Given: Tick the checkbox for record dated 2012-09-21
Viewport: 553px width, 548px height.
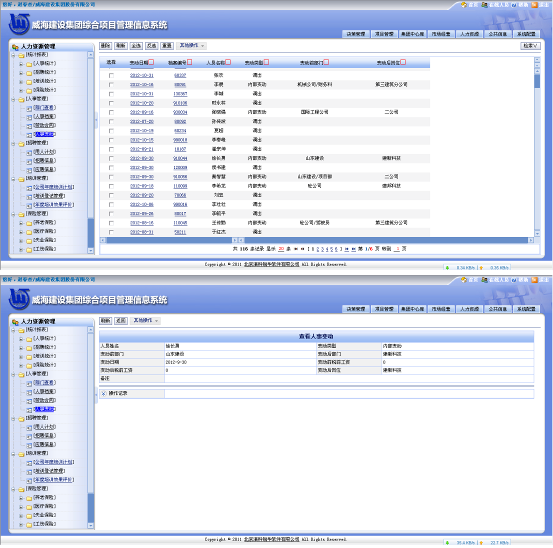Looking at the screenshot, I should click(111, 149).
